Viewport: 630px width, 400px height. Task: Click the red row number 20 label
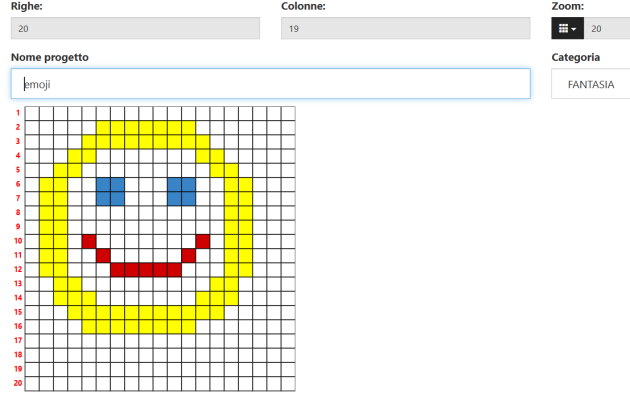click(17, 384)
